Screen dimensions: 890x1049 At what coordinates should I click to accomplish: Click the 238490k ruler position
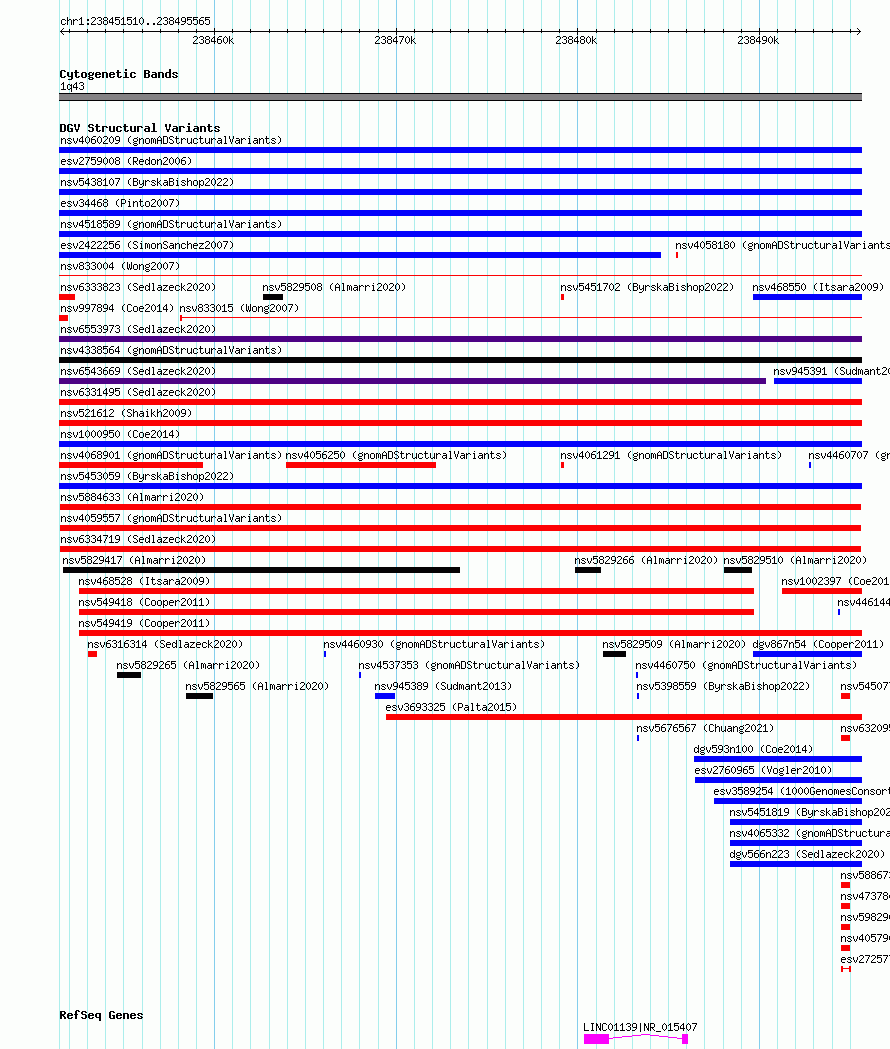(758, 40)
